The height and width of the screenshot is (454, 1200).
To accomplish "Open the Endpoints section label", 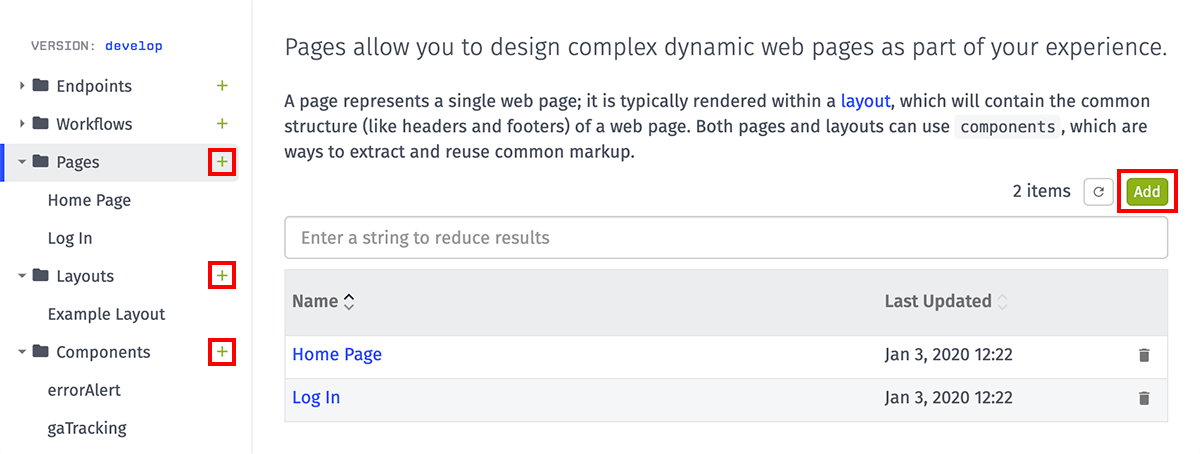I will [x=94, y=86].
